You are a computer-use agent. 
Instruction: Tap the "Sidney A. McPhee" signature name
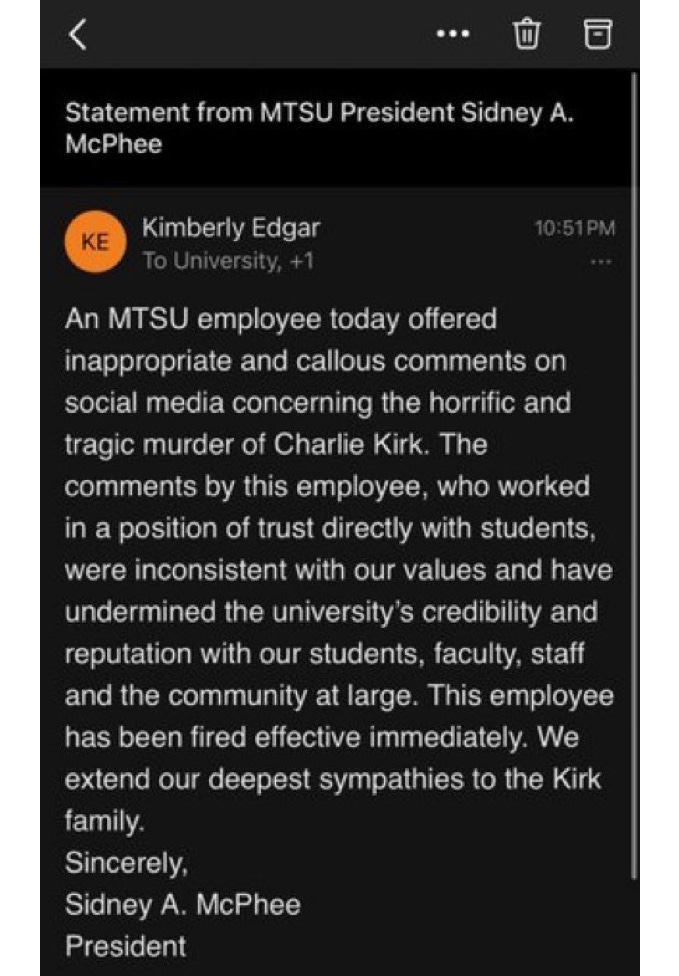coord(182,904)
